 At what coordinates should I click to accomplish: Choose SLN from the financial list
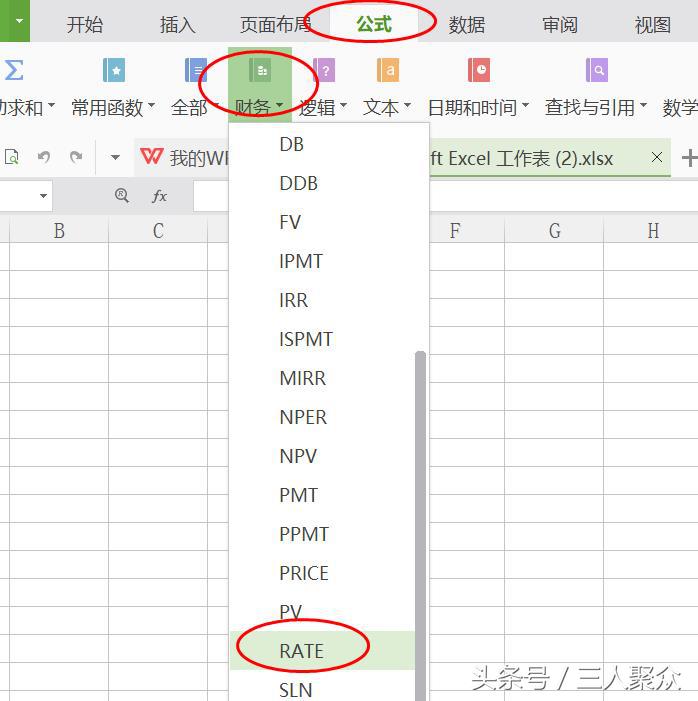pyautogui.click(x=322, y=686)
